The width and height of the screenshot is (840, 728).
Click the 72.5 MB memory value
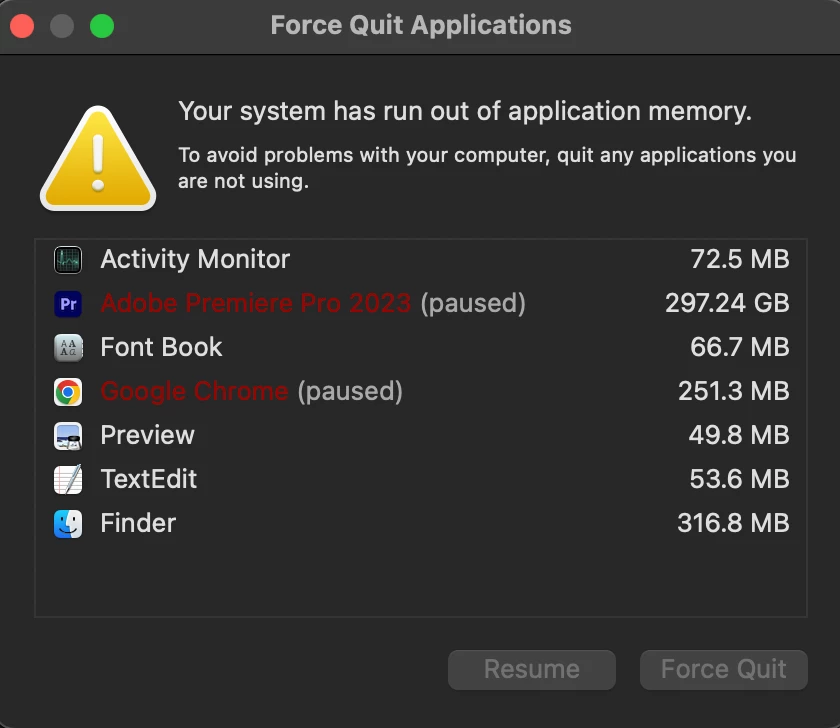740,259
